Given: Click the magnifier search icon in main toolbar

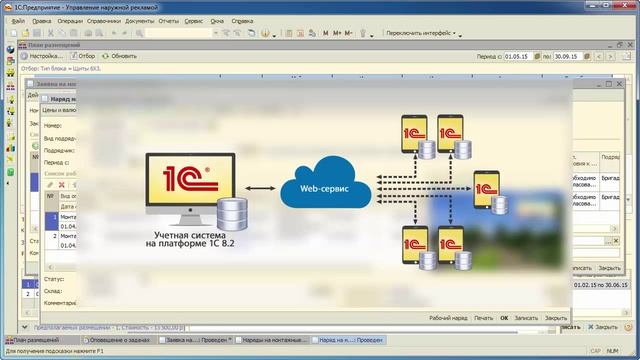Looking at the screenshot, I should 139,33.
